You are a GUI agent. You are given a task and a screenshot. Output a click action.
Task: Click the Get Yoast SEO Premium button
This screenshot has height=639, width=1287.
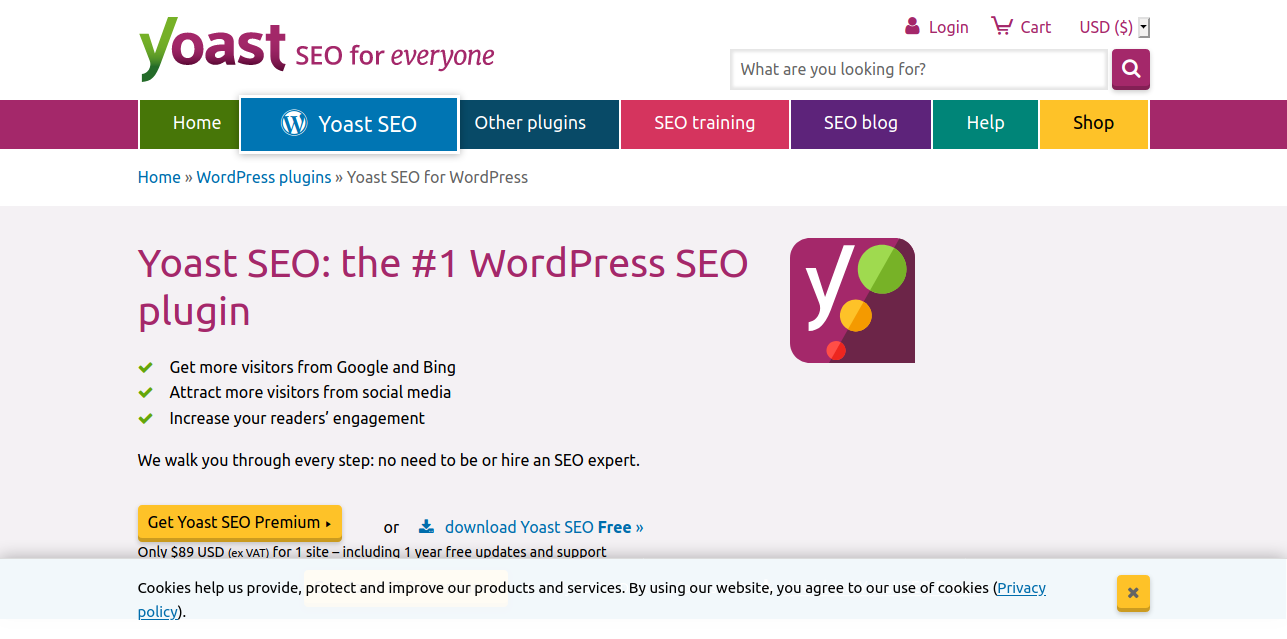pyautogui.click(x=240, y=522)
